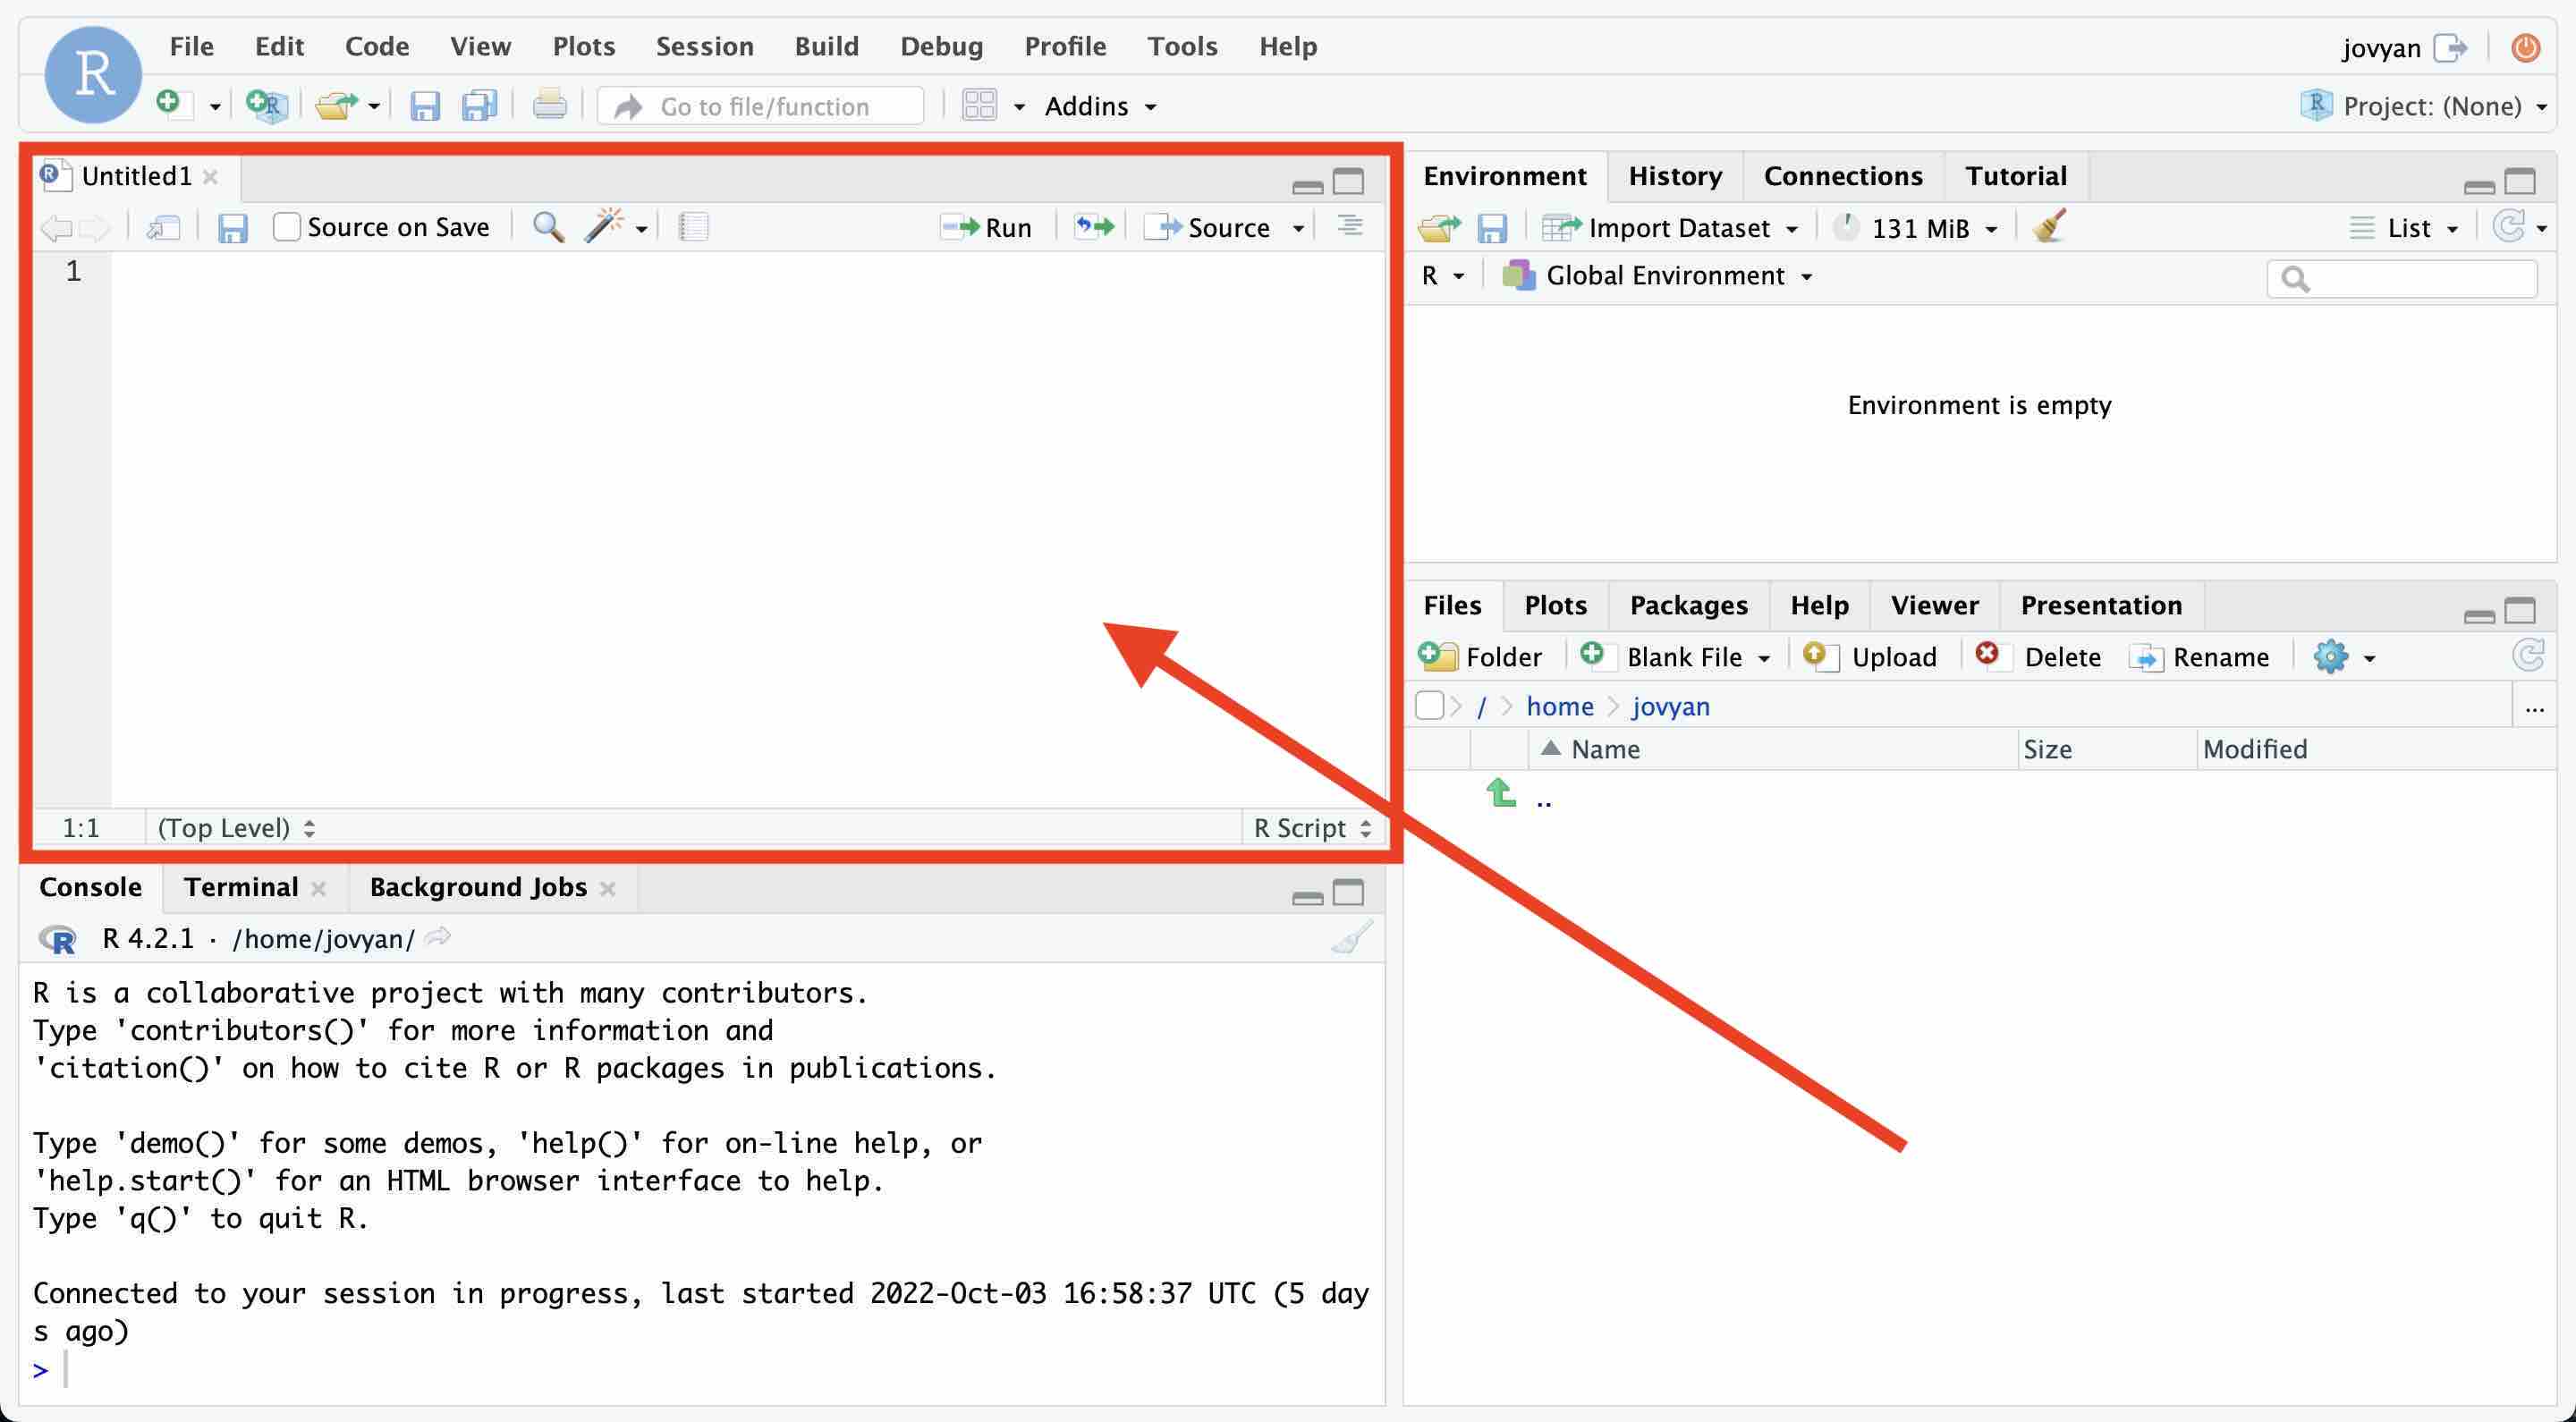Click the re-run previous code icon
The height and width of the screenshot is (1422, 2576).
[x=1093, y=228]
